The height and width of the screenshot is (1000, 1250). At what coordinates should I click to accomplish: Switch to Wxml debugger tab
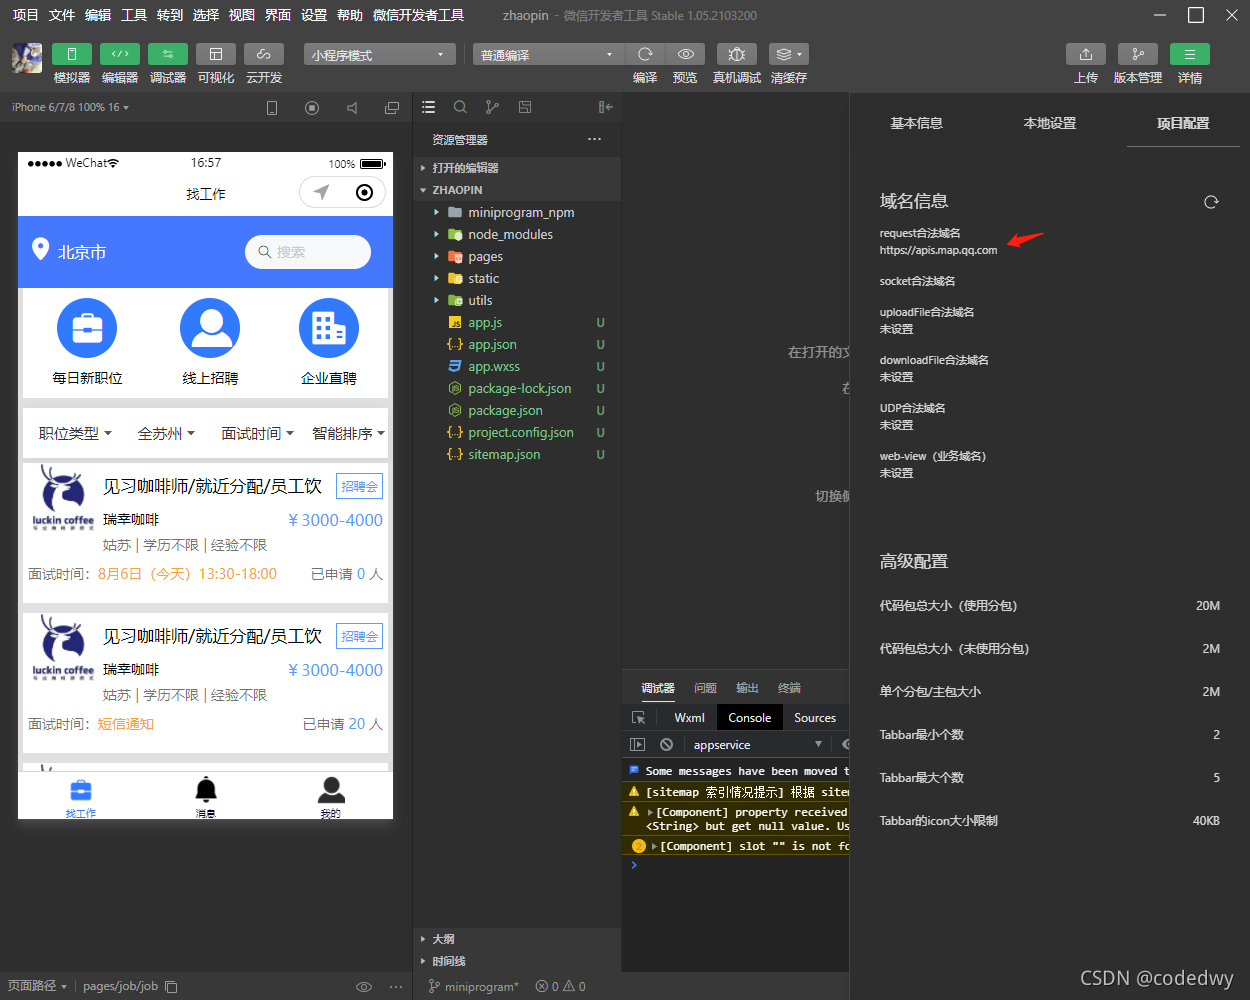click(689, 717)
